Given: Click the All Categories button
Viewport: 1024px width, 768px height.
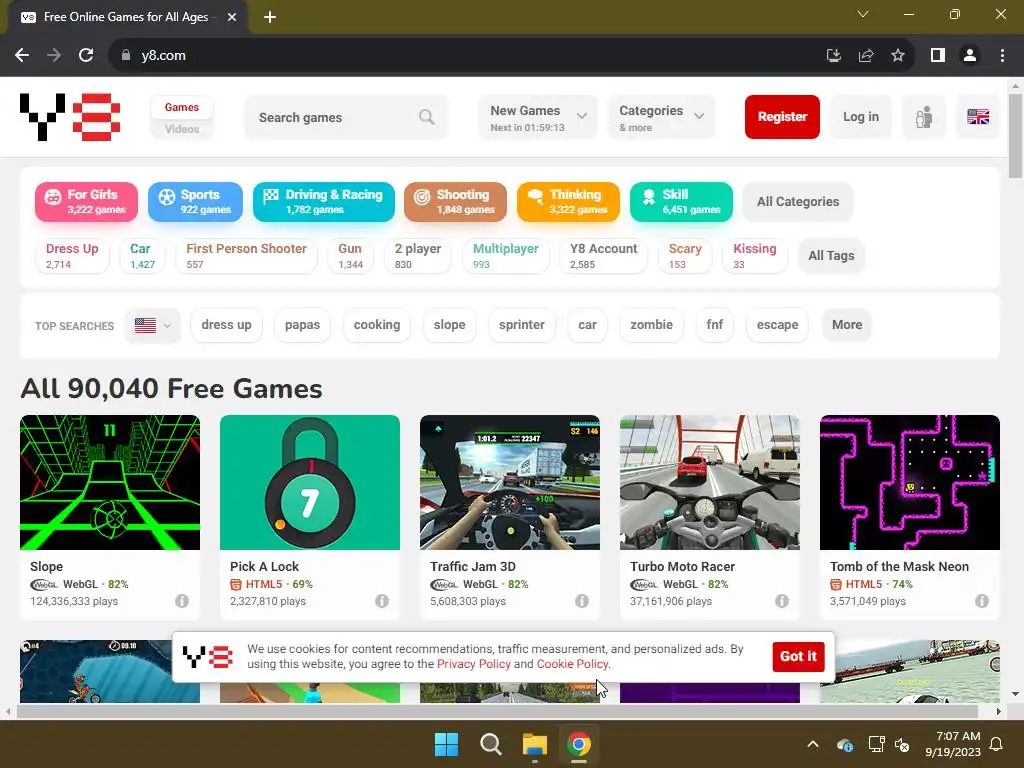Looking at the screenshot, I should (x=798, y=202).
